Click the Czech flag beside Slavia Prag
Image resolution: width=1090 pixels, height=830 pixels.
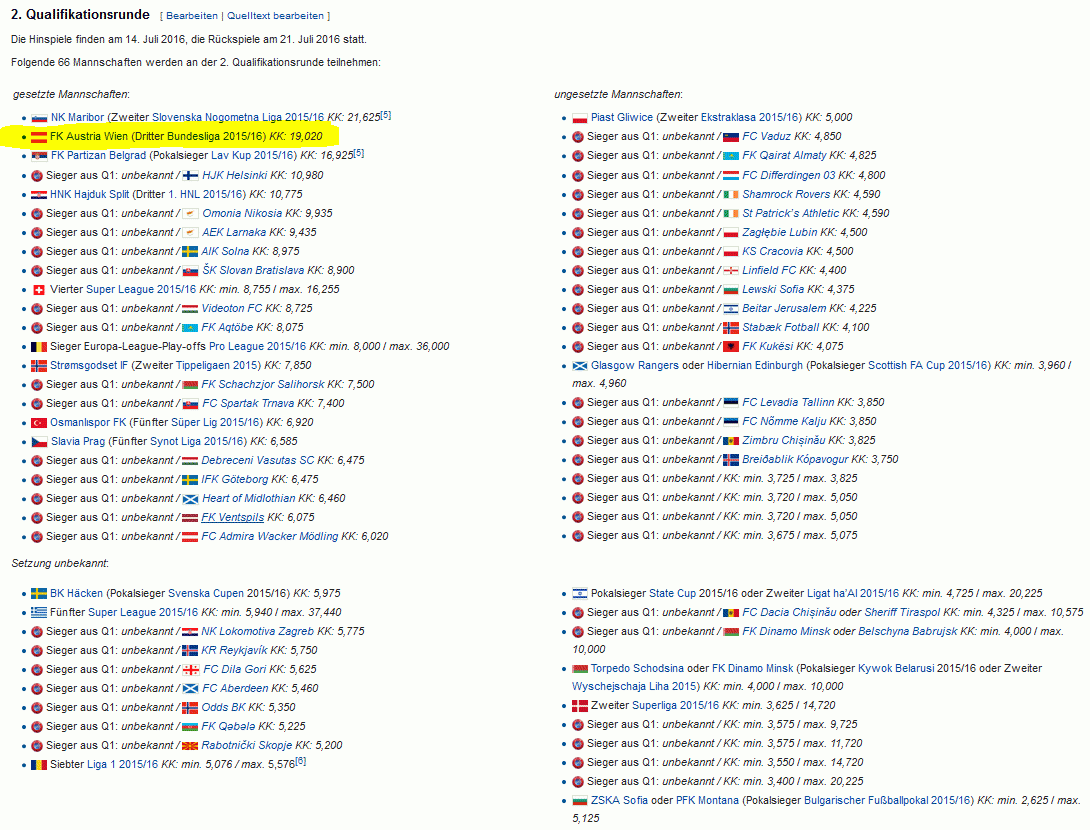click(x=39, y=441)
